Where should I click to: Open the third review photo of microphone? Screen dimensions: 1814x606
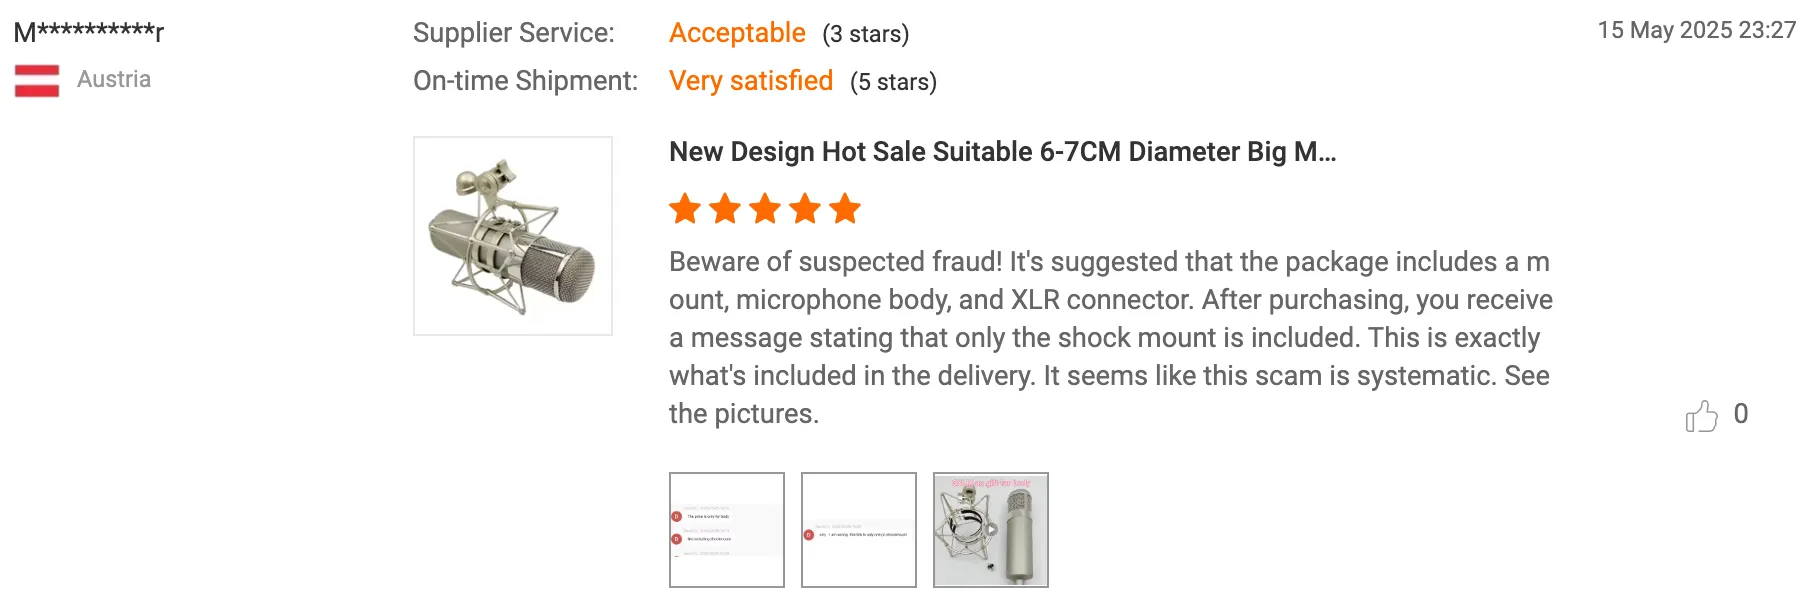point(991,530)
